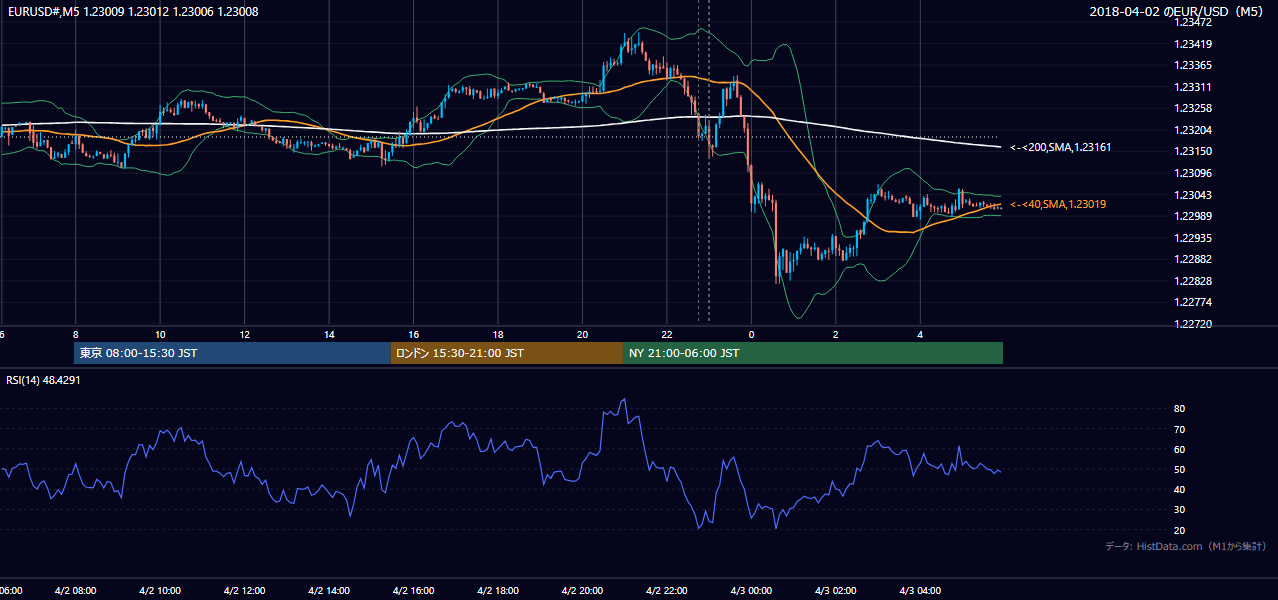Click price axis value 1.22989
This screenshot has width=1278, height=600.
point(1192,216)
